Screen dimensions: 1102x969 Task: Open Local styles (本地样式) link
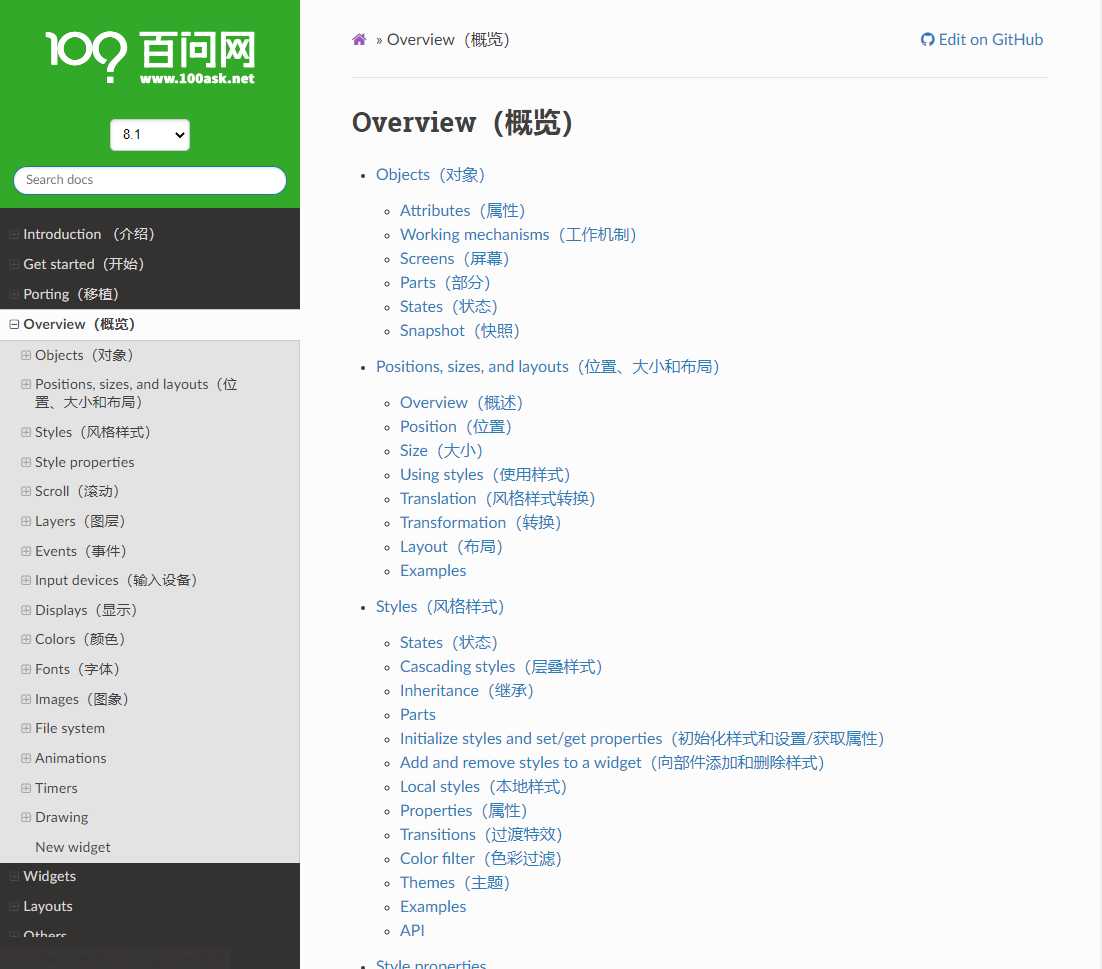484,786
